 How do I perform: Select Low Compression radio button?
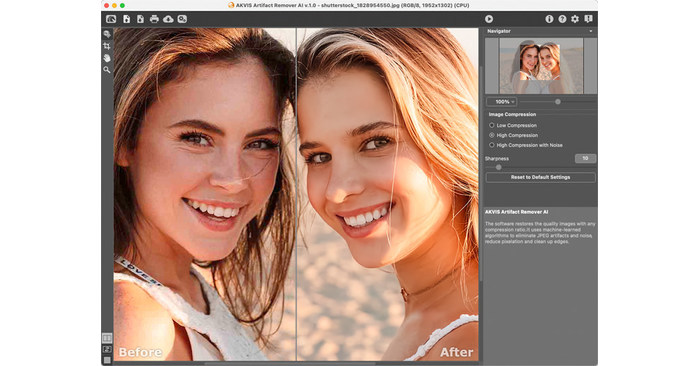click(492, 125)
